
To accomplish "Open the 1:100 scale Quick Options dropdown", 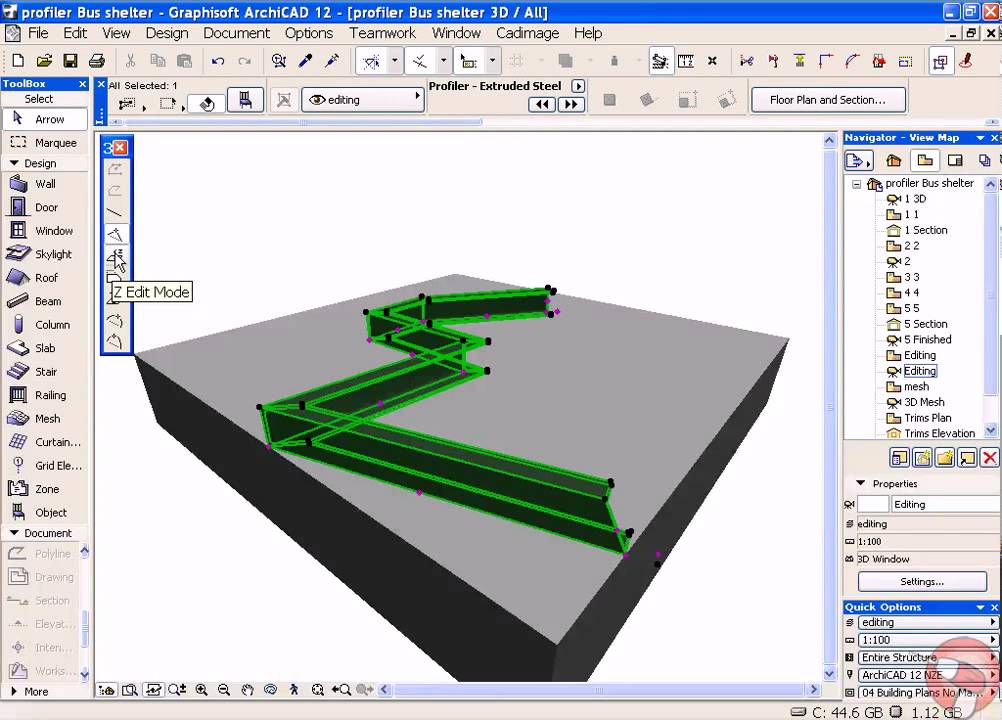I will 928,640.
